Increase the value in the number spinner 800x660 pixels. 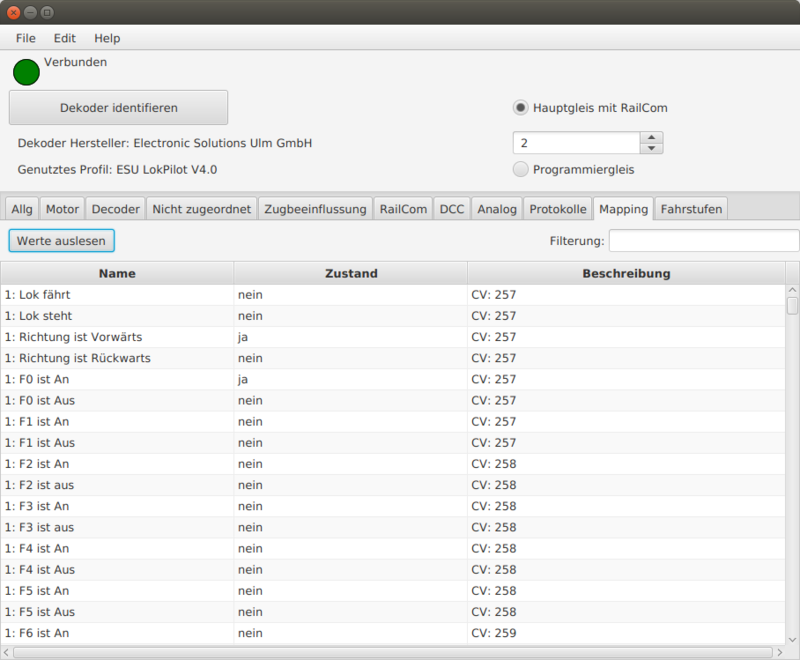652,137
